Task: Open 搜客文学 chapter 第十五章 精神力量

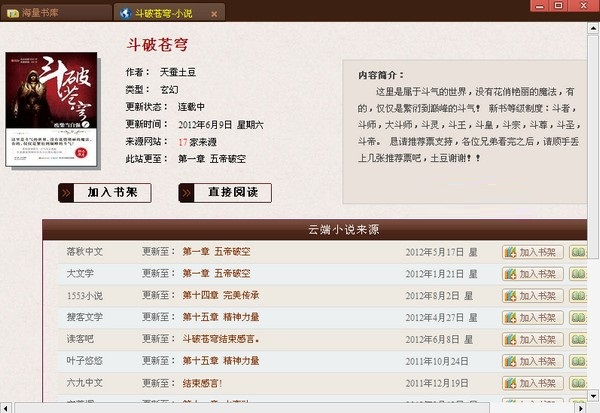Action: click(x=221, y=317)
